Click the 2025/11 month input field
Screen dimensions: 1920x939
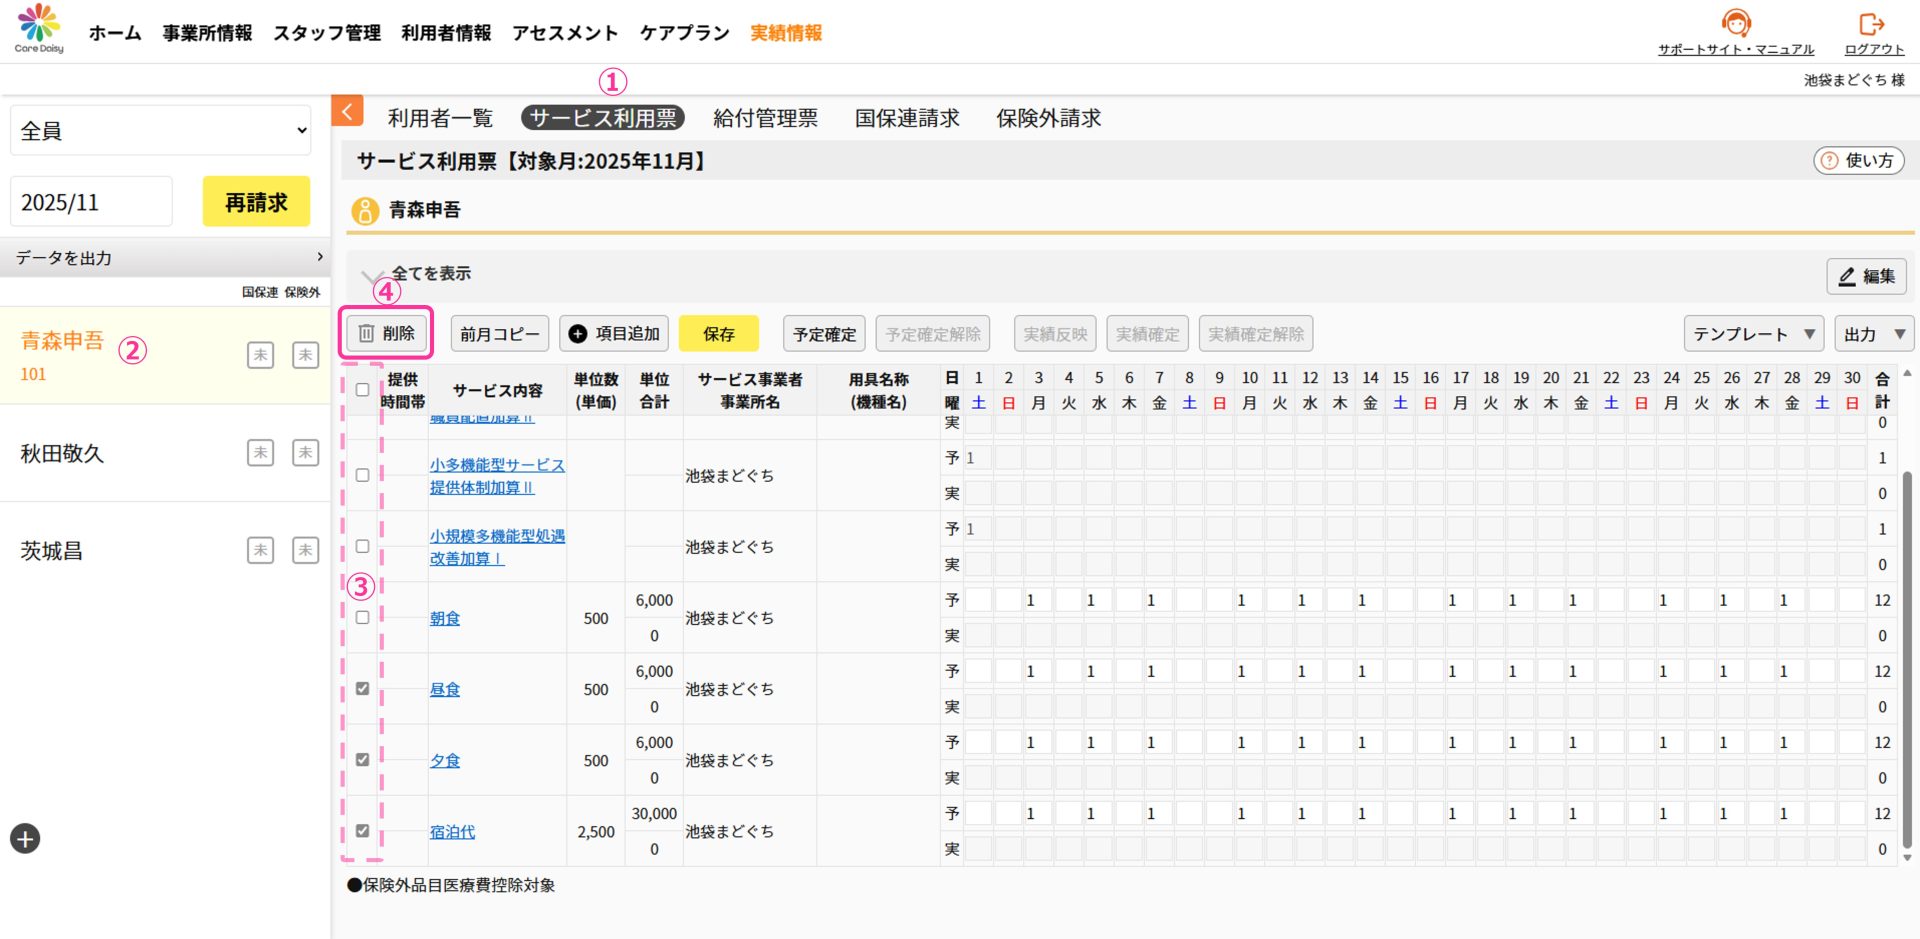(91, 202)
